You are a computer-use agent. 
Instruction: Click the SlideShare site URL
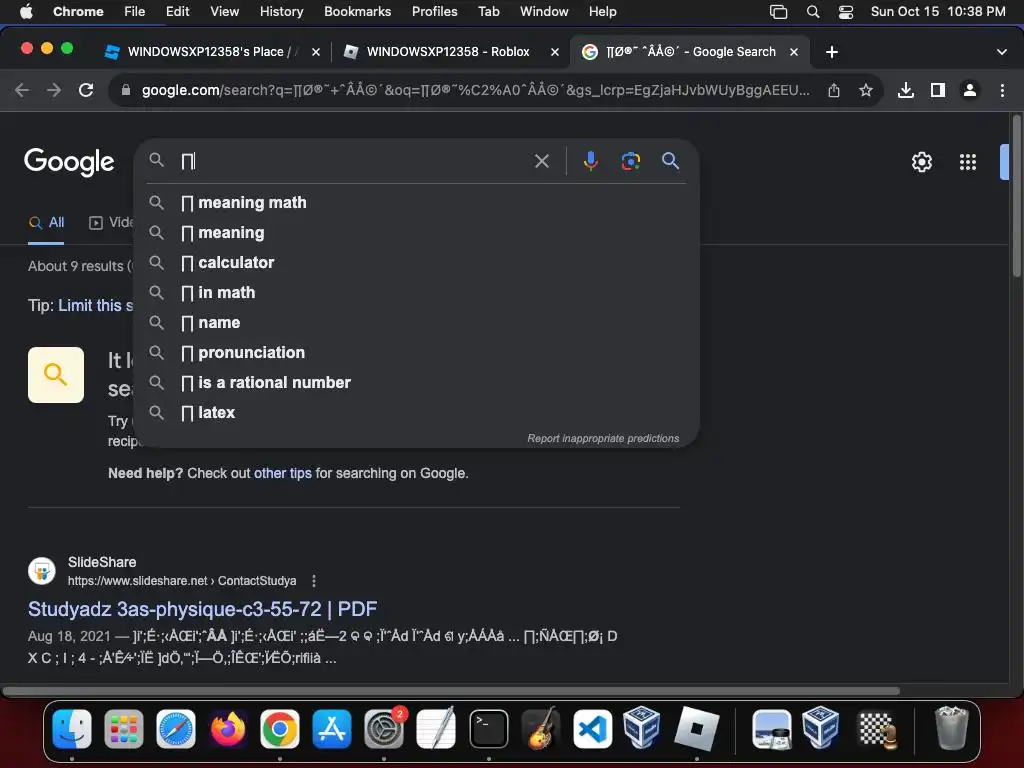182,581
